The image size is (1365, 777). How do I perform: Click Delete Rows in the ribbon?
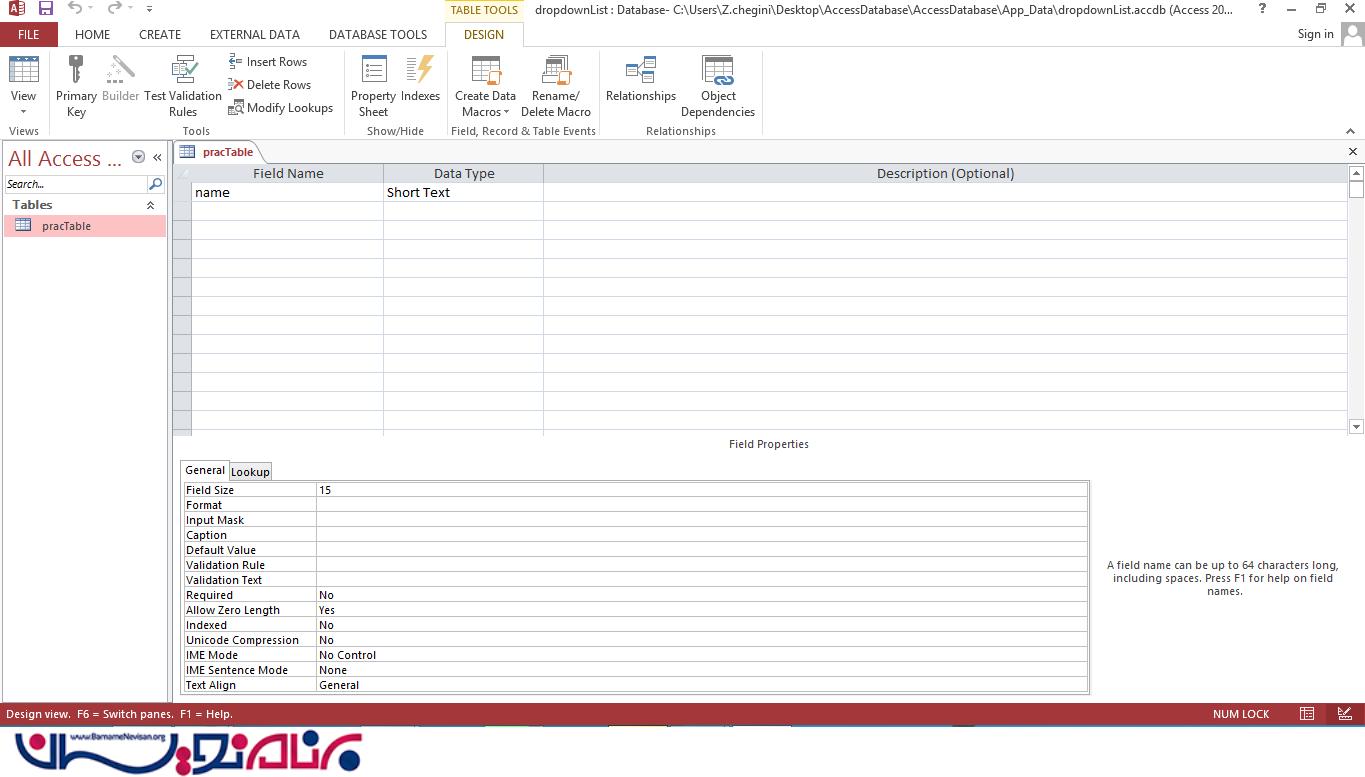270,85
